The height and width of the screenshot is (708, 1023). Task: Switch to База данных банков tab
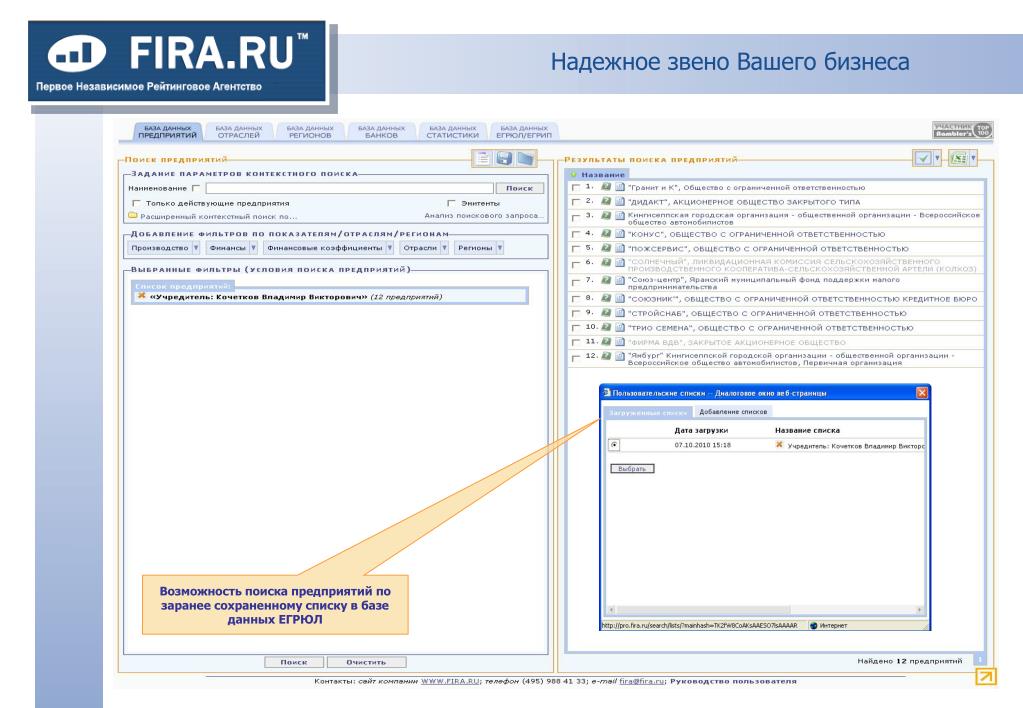point(381,132)
